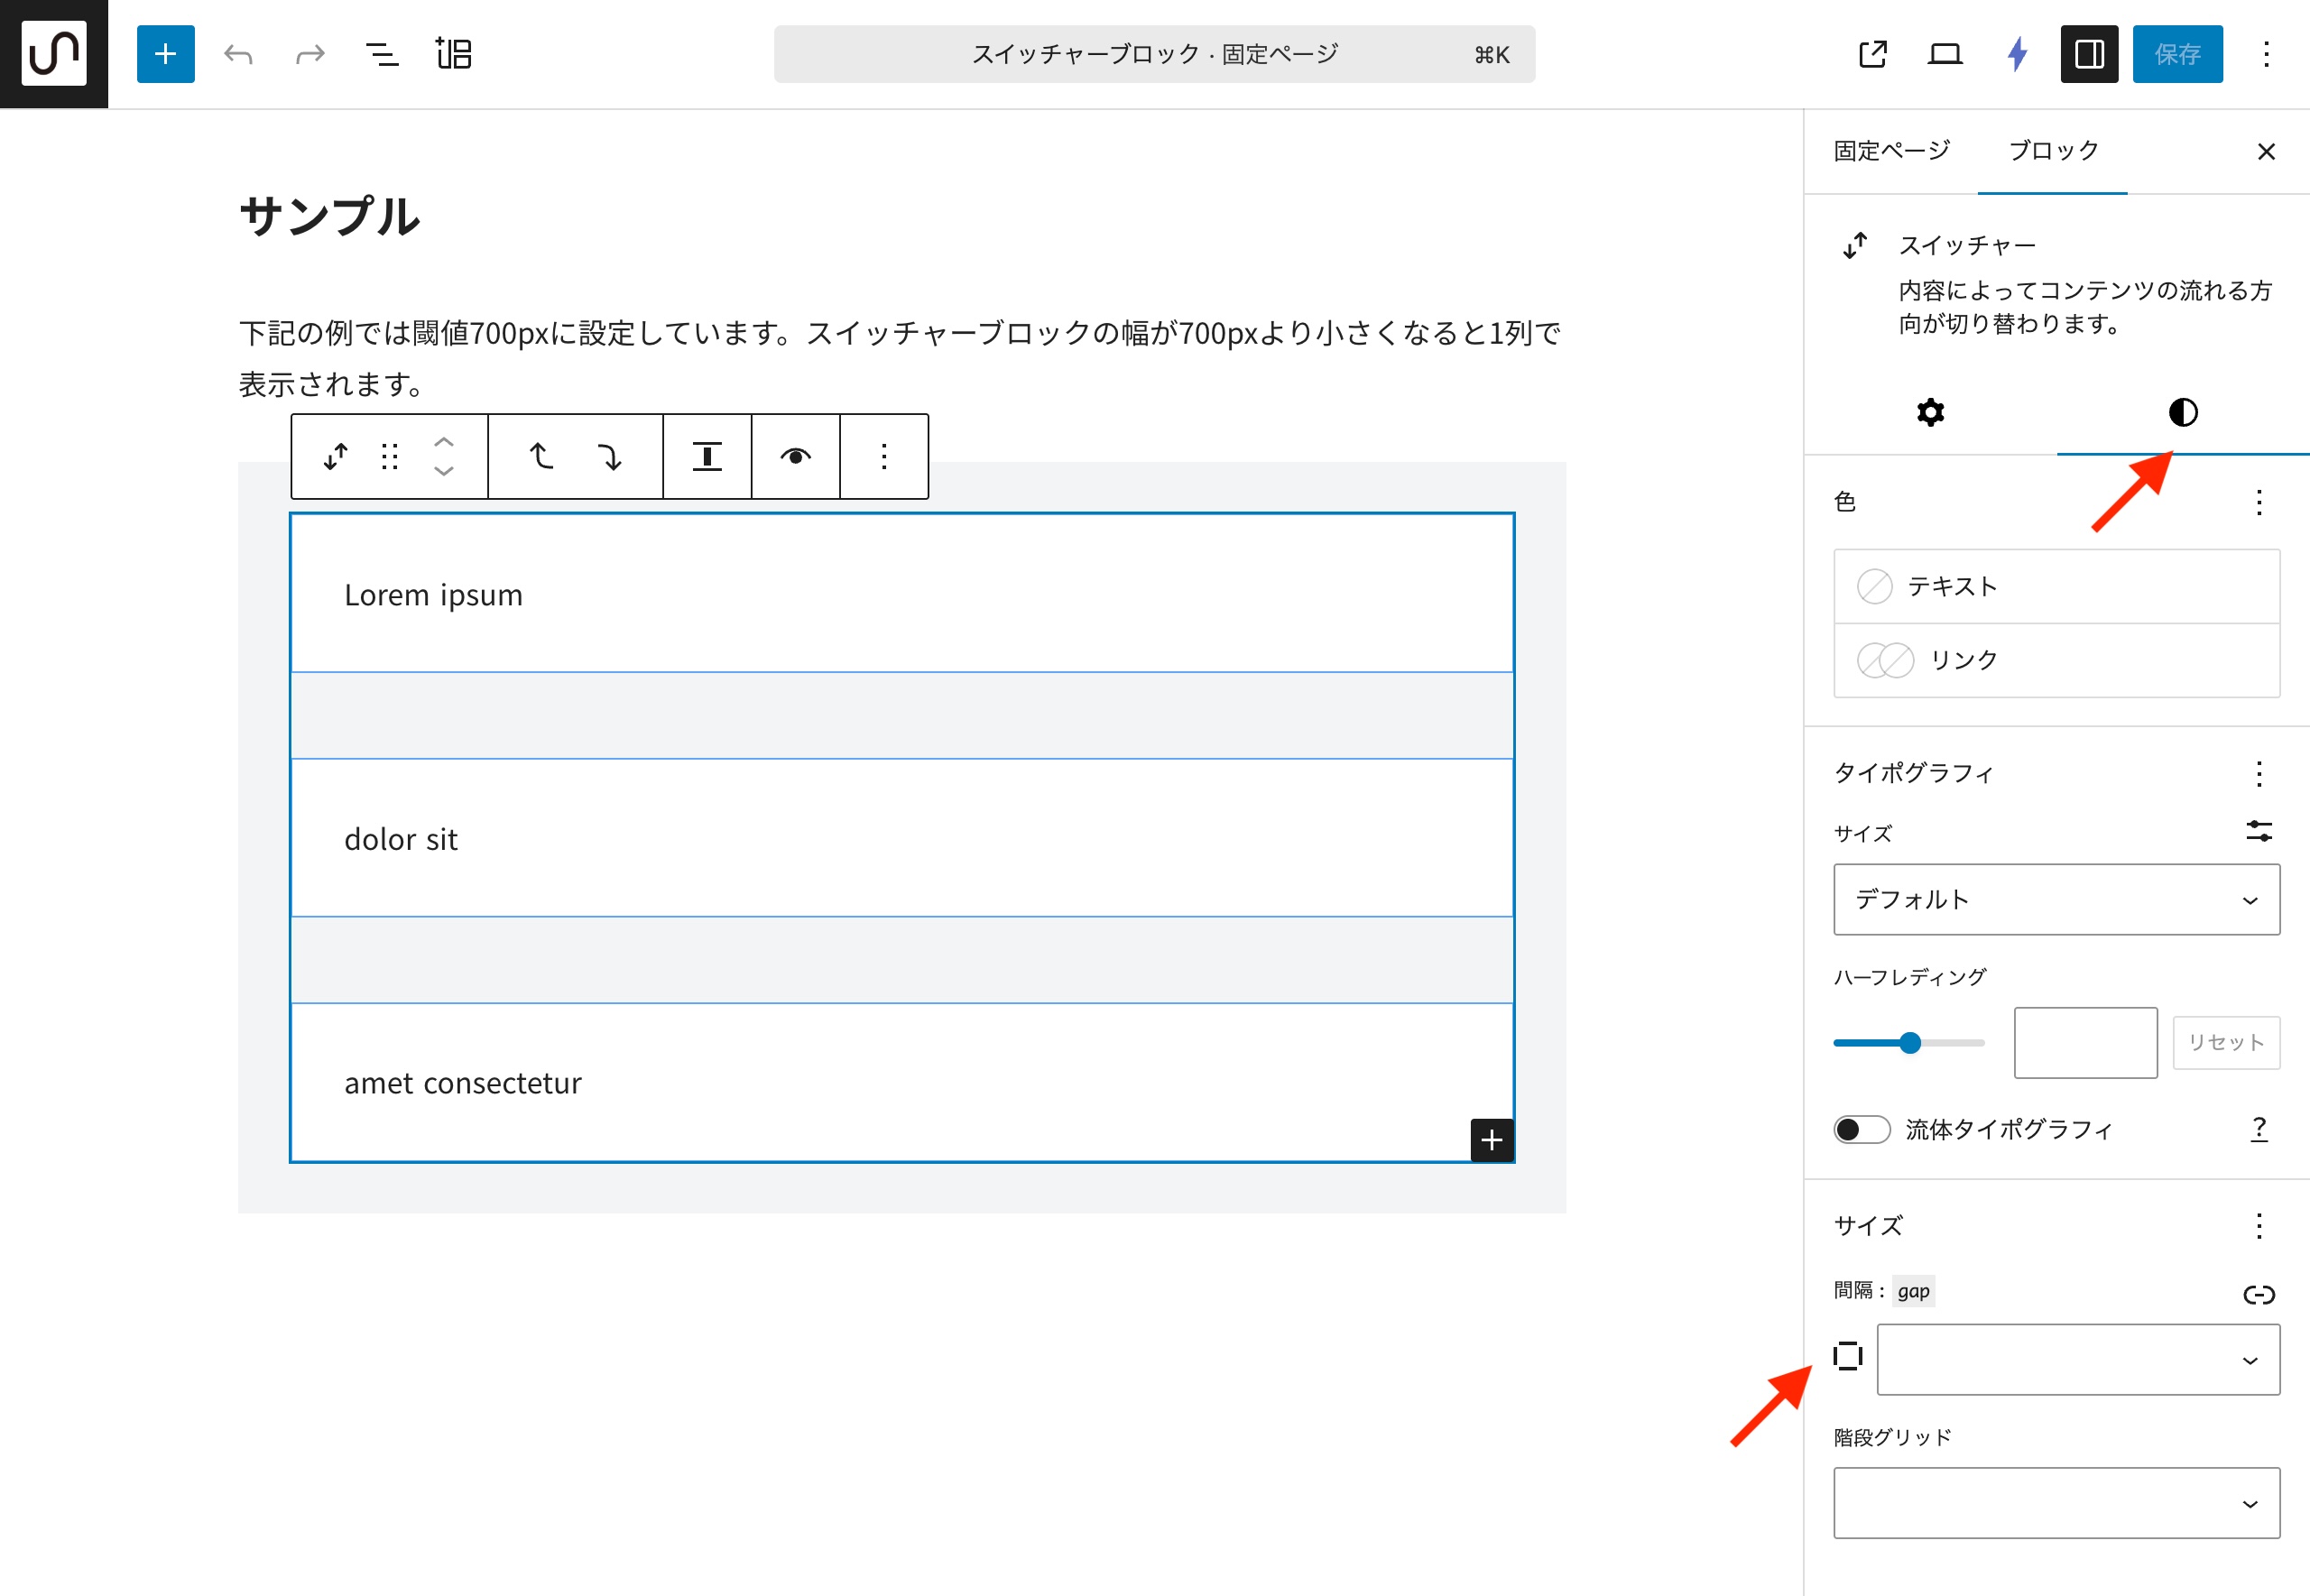This screenshot has height=1596, width=2310.
Task: Click the link sides icon beside gap
Action: (2258, 1295)
